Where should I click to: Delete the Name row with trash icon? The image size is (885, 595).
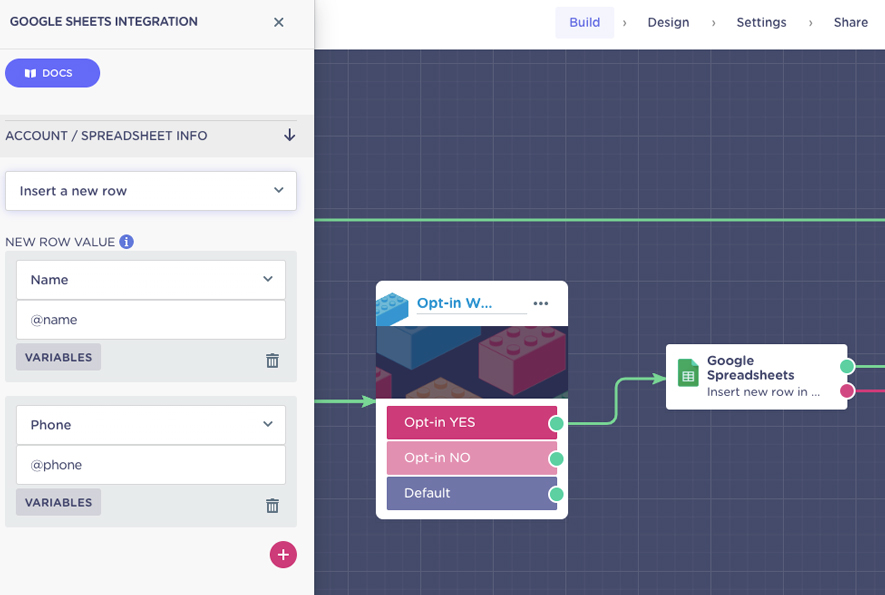click(273, 360)
